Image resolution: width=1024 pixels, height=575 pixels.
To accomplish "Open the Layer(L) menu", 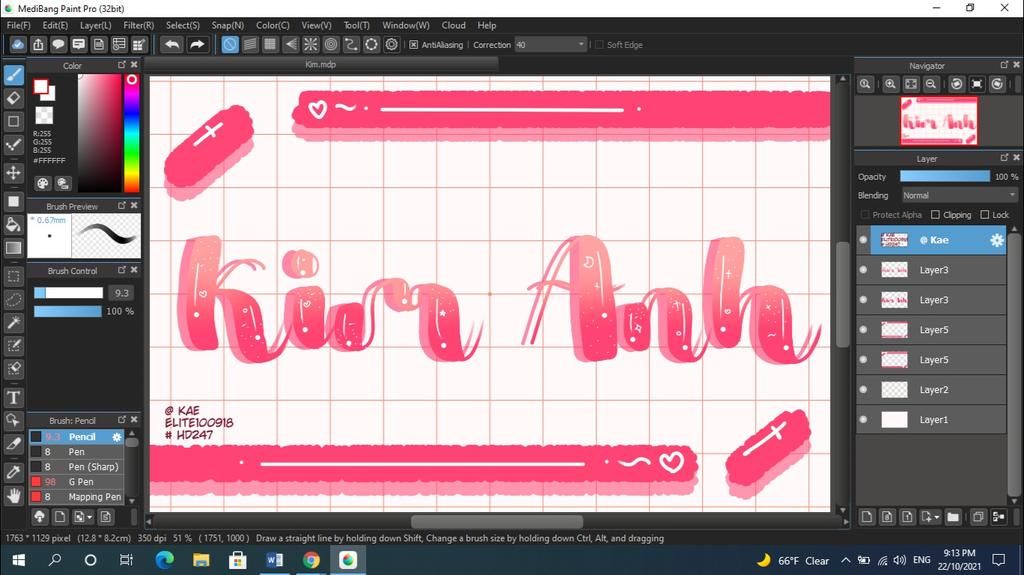I will [x=95, y=25].
